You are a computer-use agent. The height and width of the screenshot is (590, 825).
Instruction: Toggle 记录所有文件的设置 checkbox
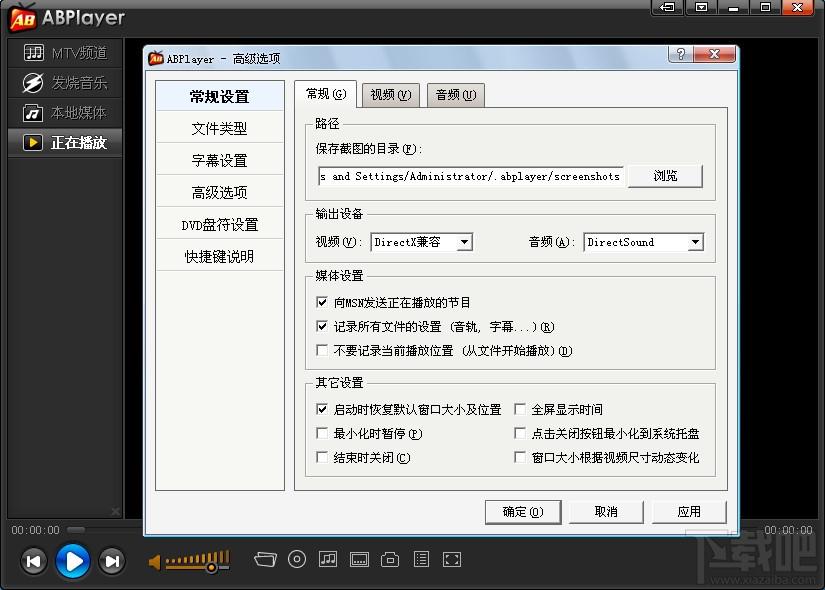pyautogui.click(x=322, y=326)
